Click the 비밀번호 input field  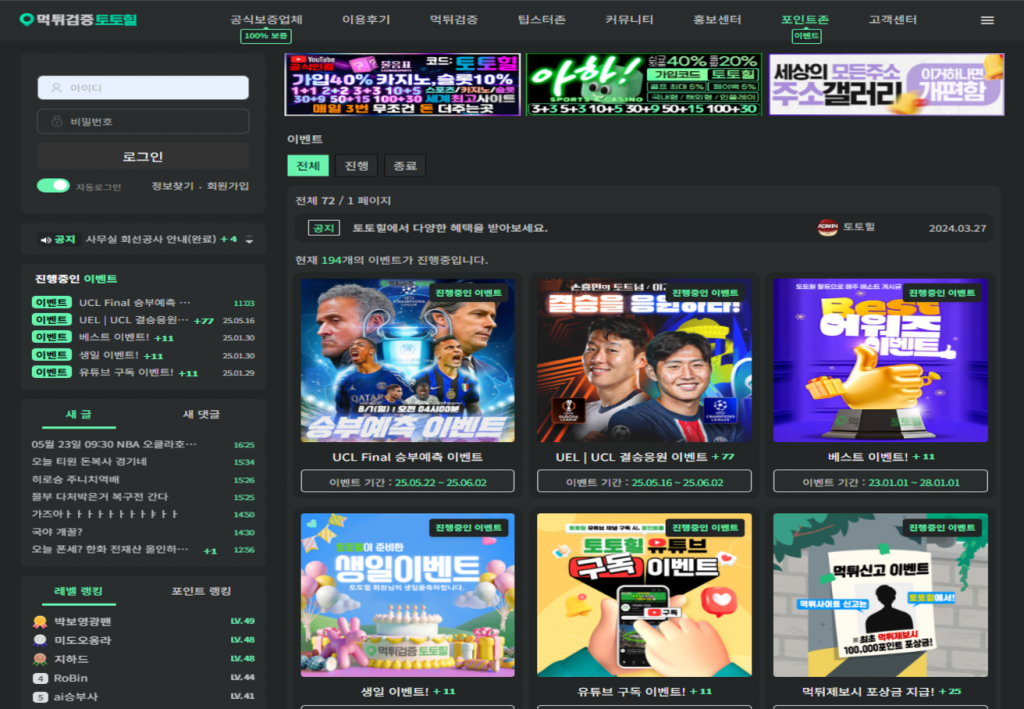point(143,121)
